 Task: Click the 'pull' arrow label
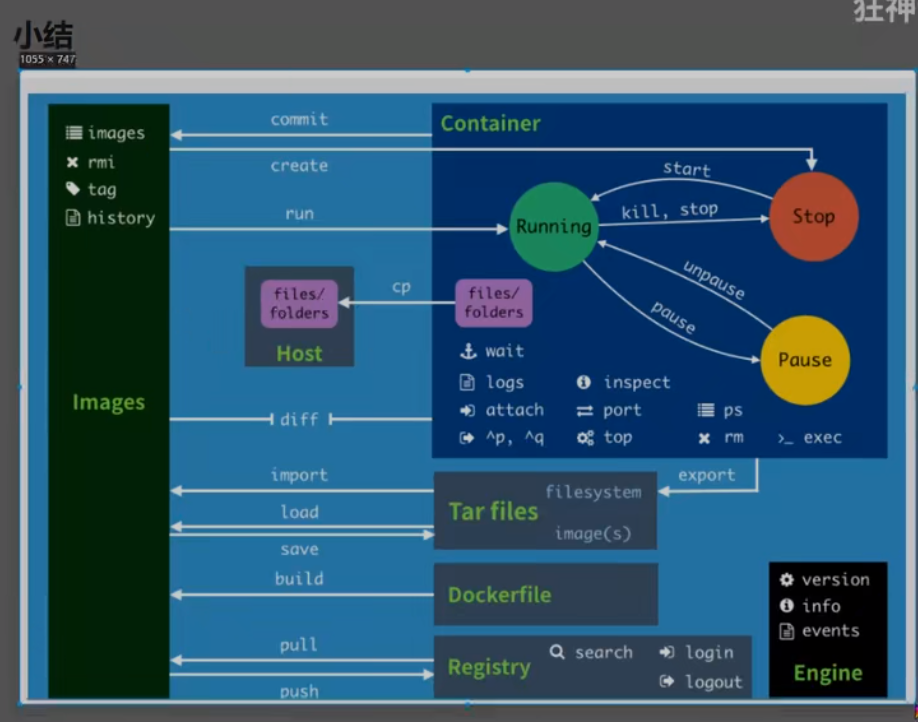[x=299, y=645]
